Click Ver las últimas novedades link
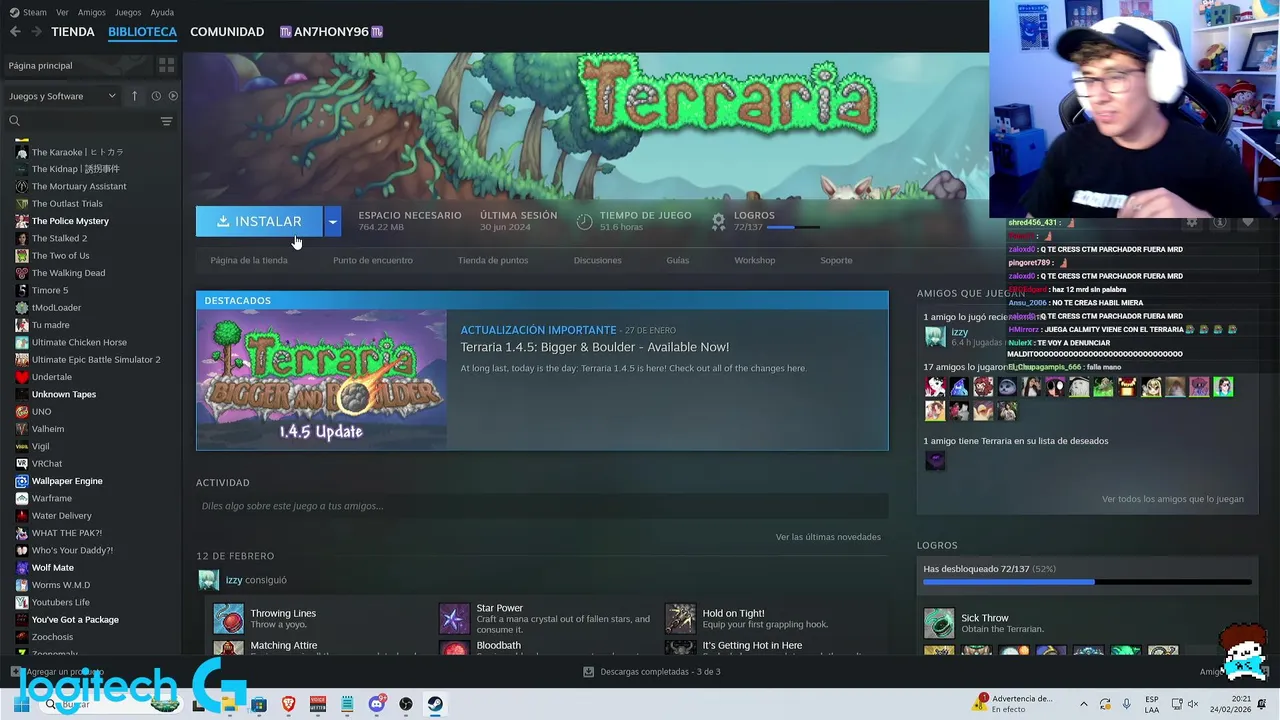Viewport: 1280px width, 720px height. pos(828,537)
